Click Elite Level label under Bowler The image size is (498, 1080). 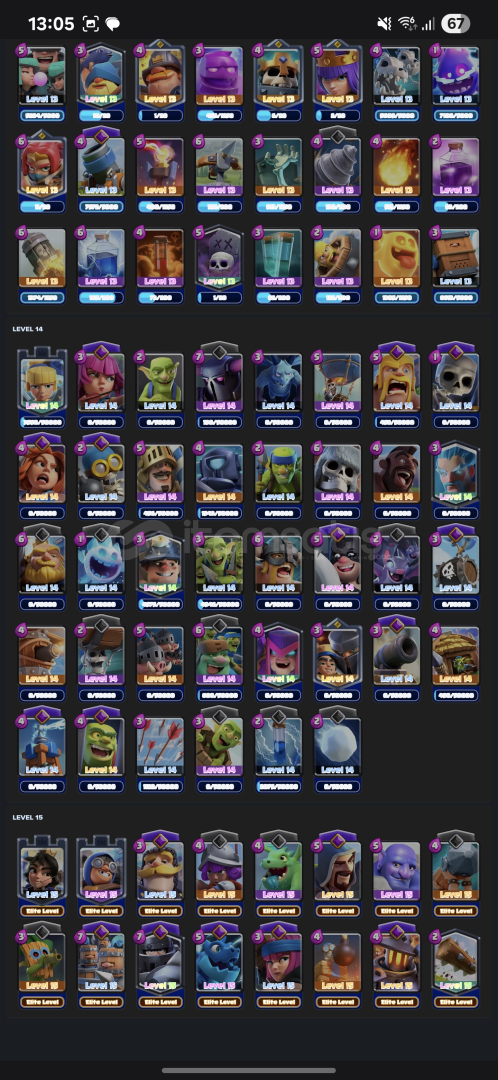pos(396,911)
